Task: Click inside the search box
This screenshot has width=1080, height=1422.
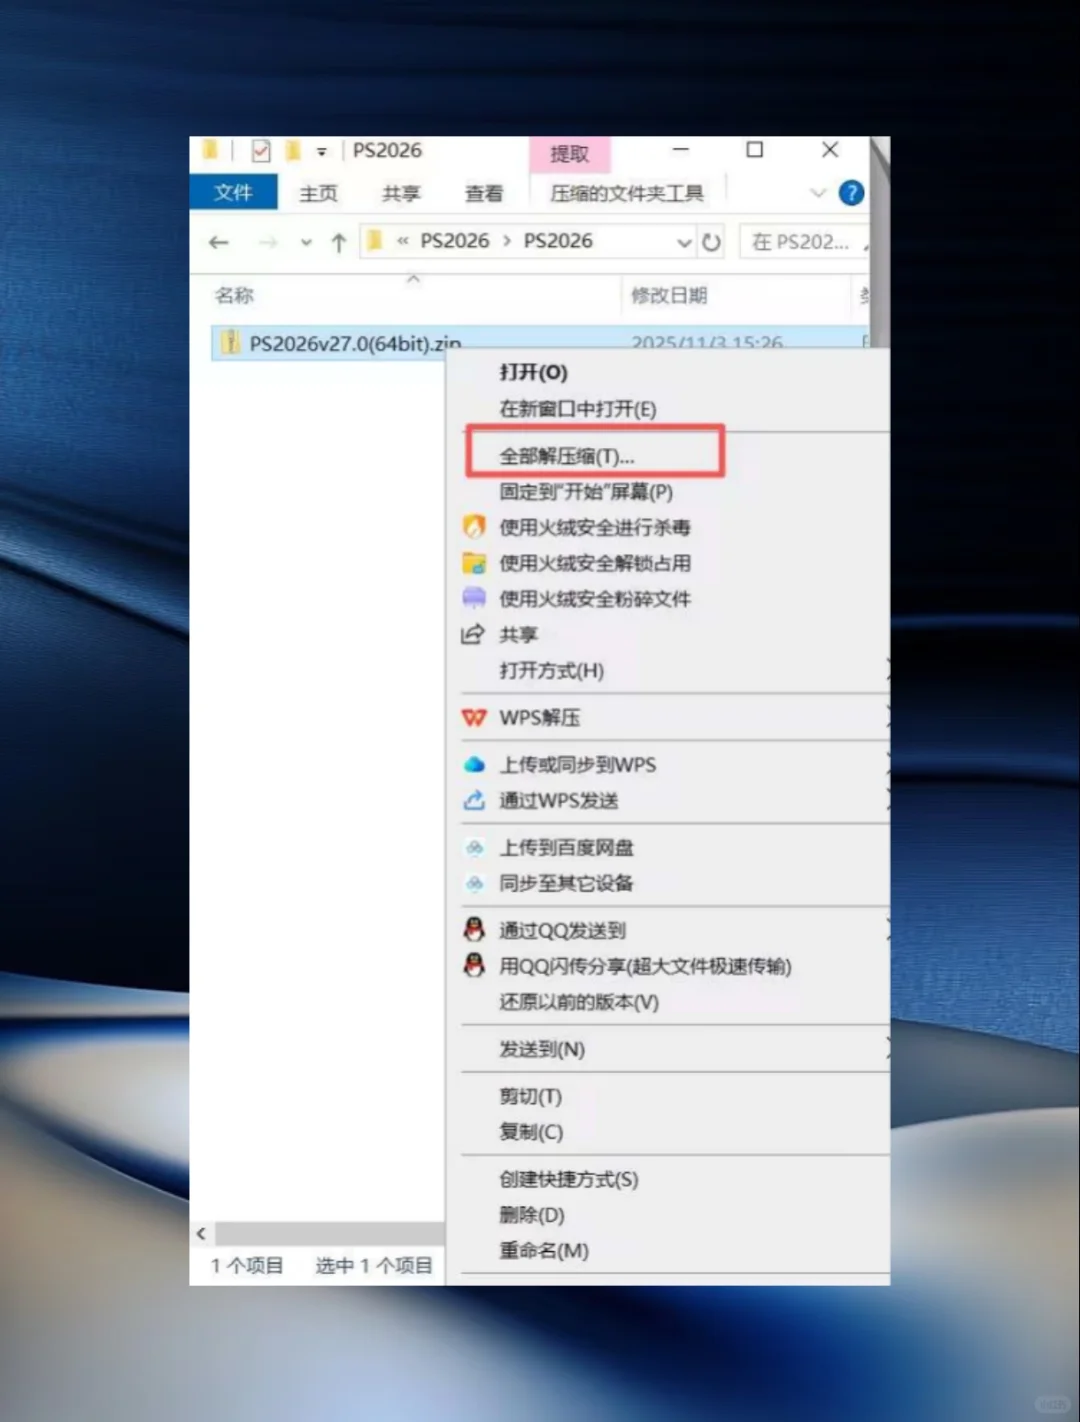Action: 805,241
